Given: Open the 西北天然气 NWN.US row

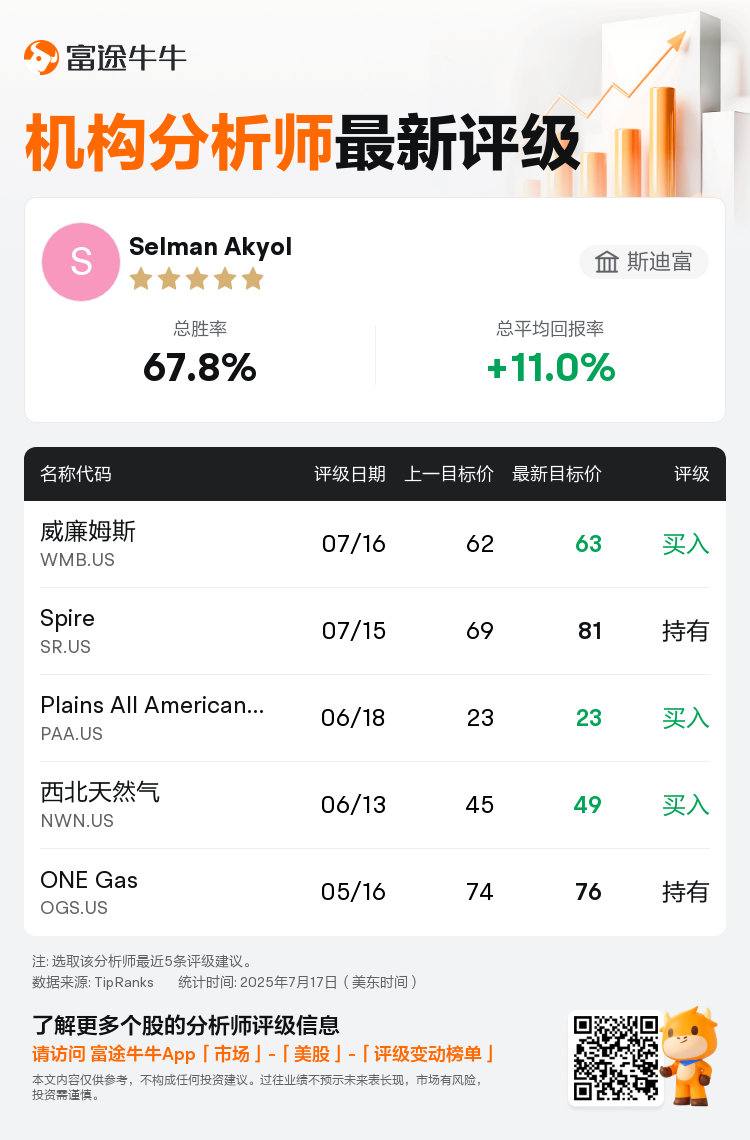Looking at the screenshot, I should click(x=375, y=805).
